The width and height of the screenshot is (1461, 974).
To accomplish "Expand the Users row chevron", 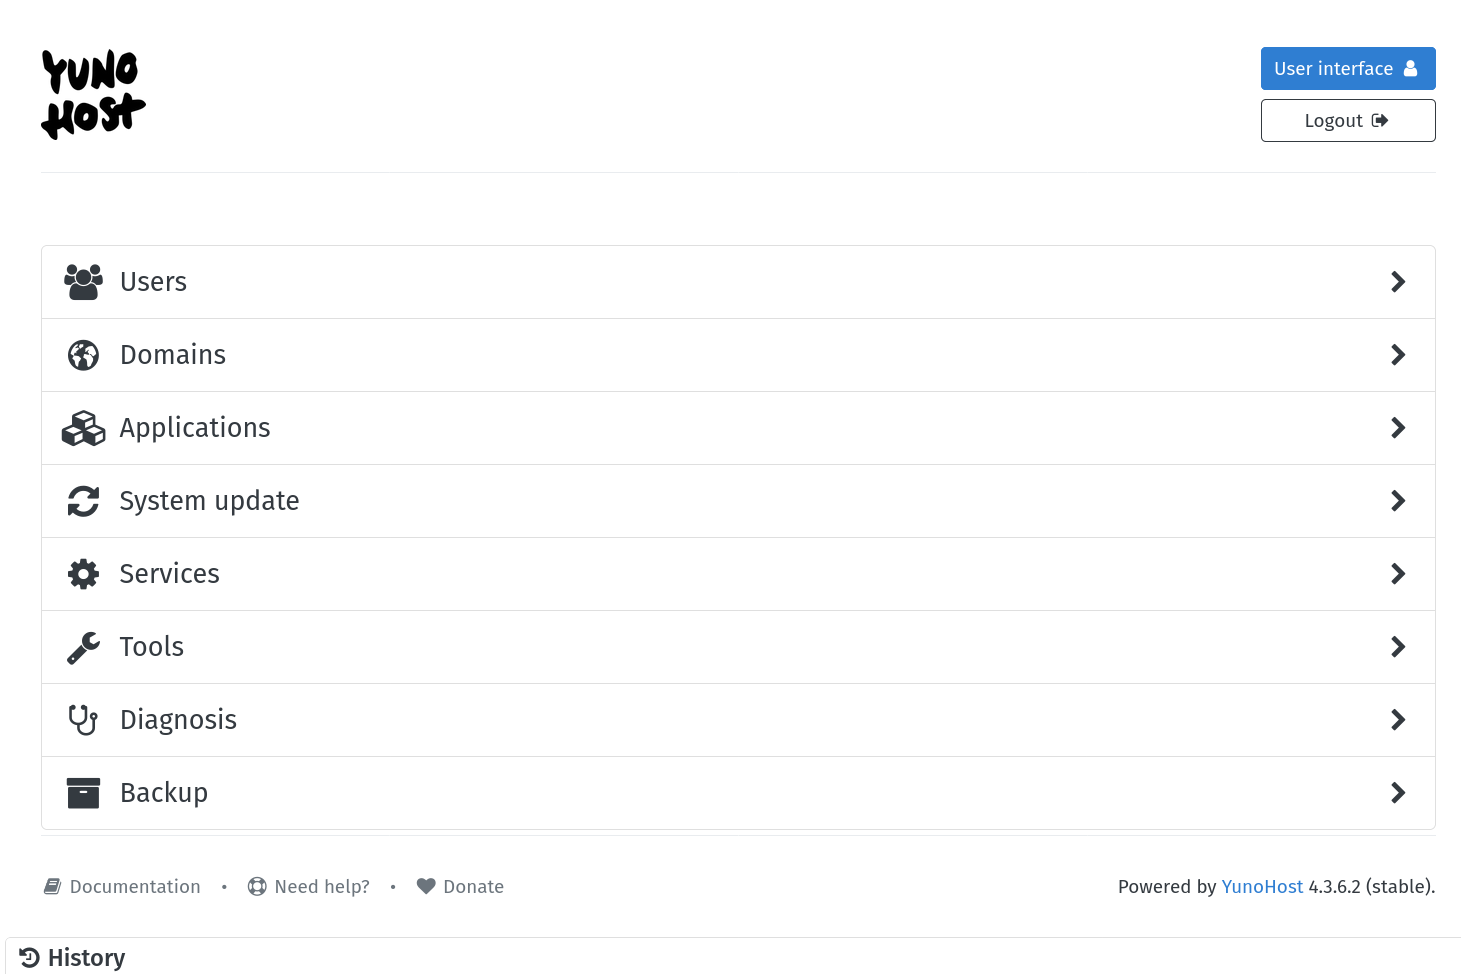I will point(1398,282).
